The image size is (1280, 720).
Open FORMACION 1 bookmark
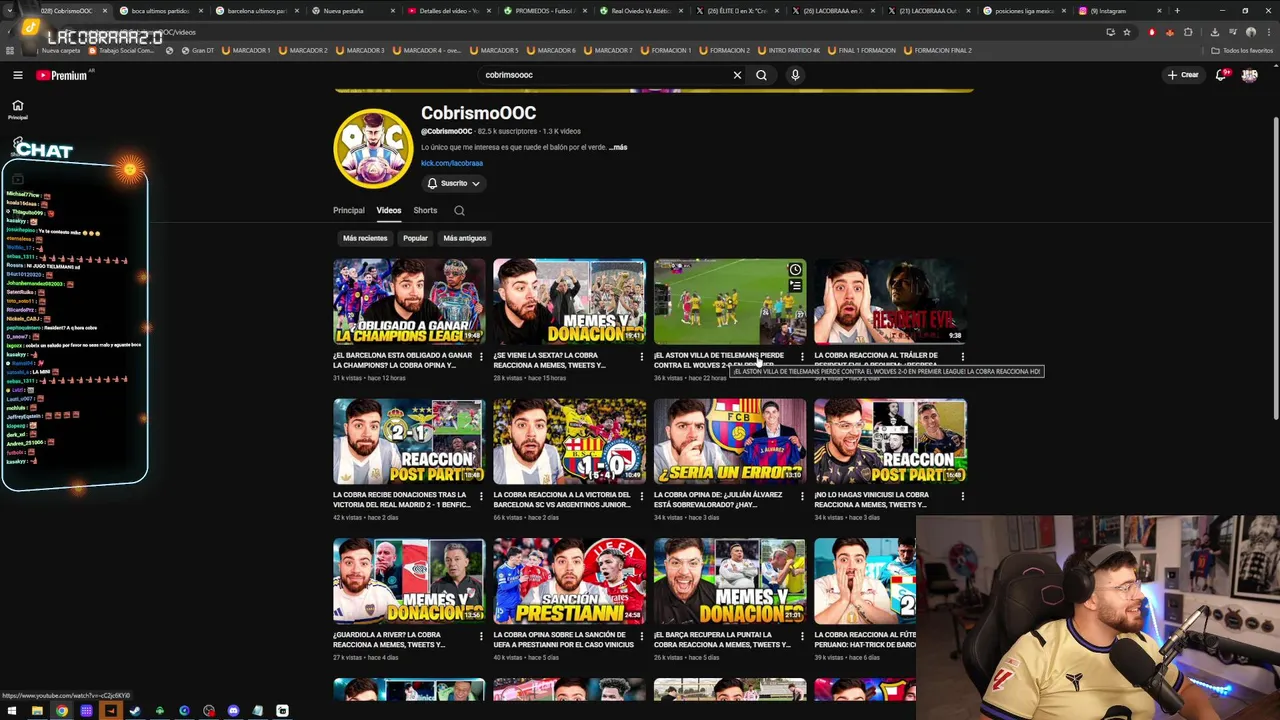(665, 50)
